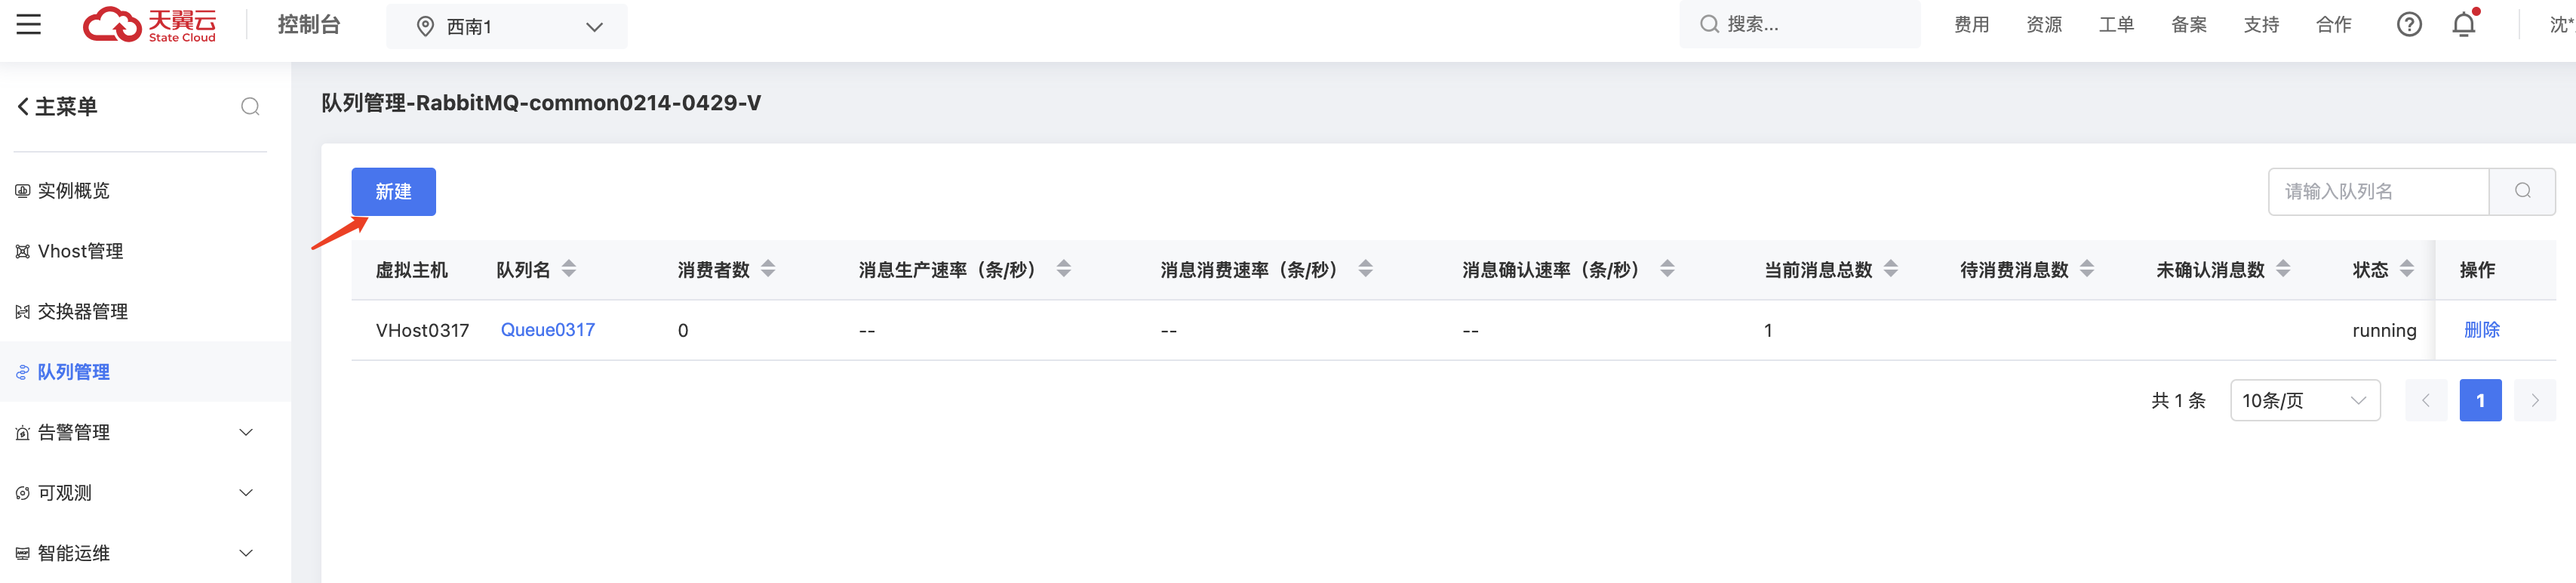Open the 10条/页 page-size dropdown
This screenshot has height=583, width=2576.
[2304, 400]
